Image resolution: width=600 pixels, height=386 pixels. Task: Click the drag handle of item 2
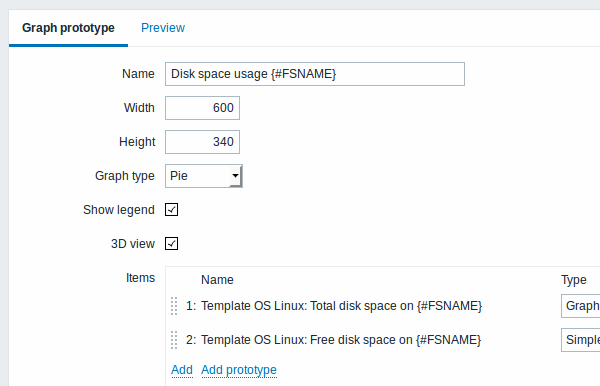174,340
